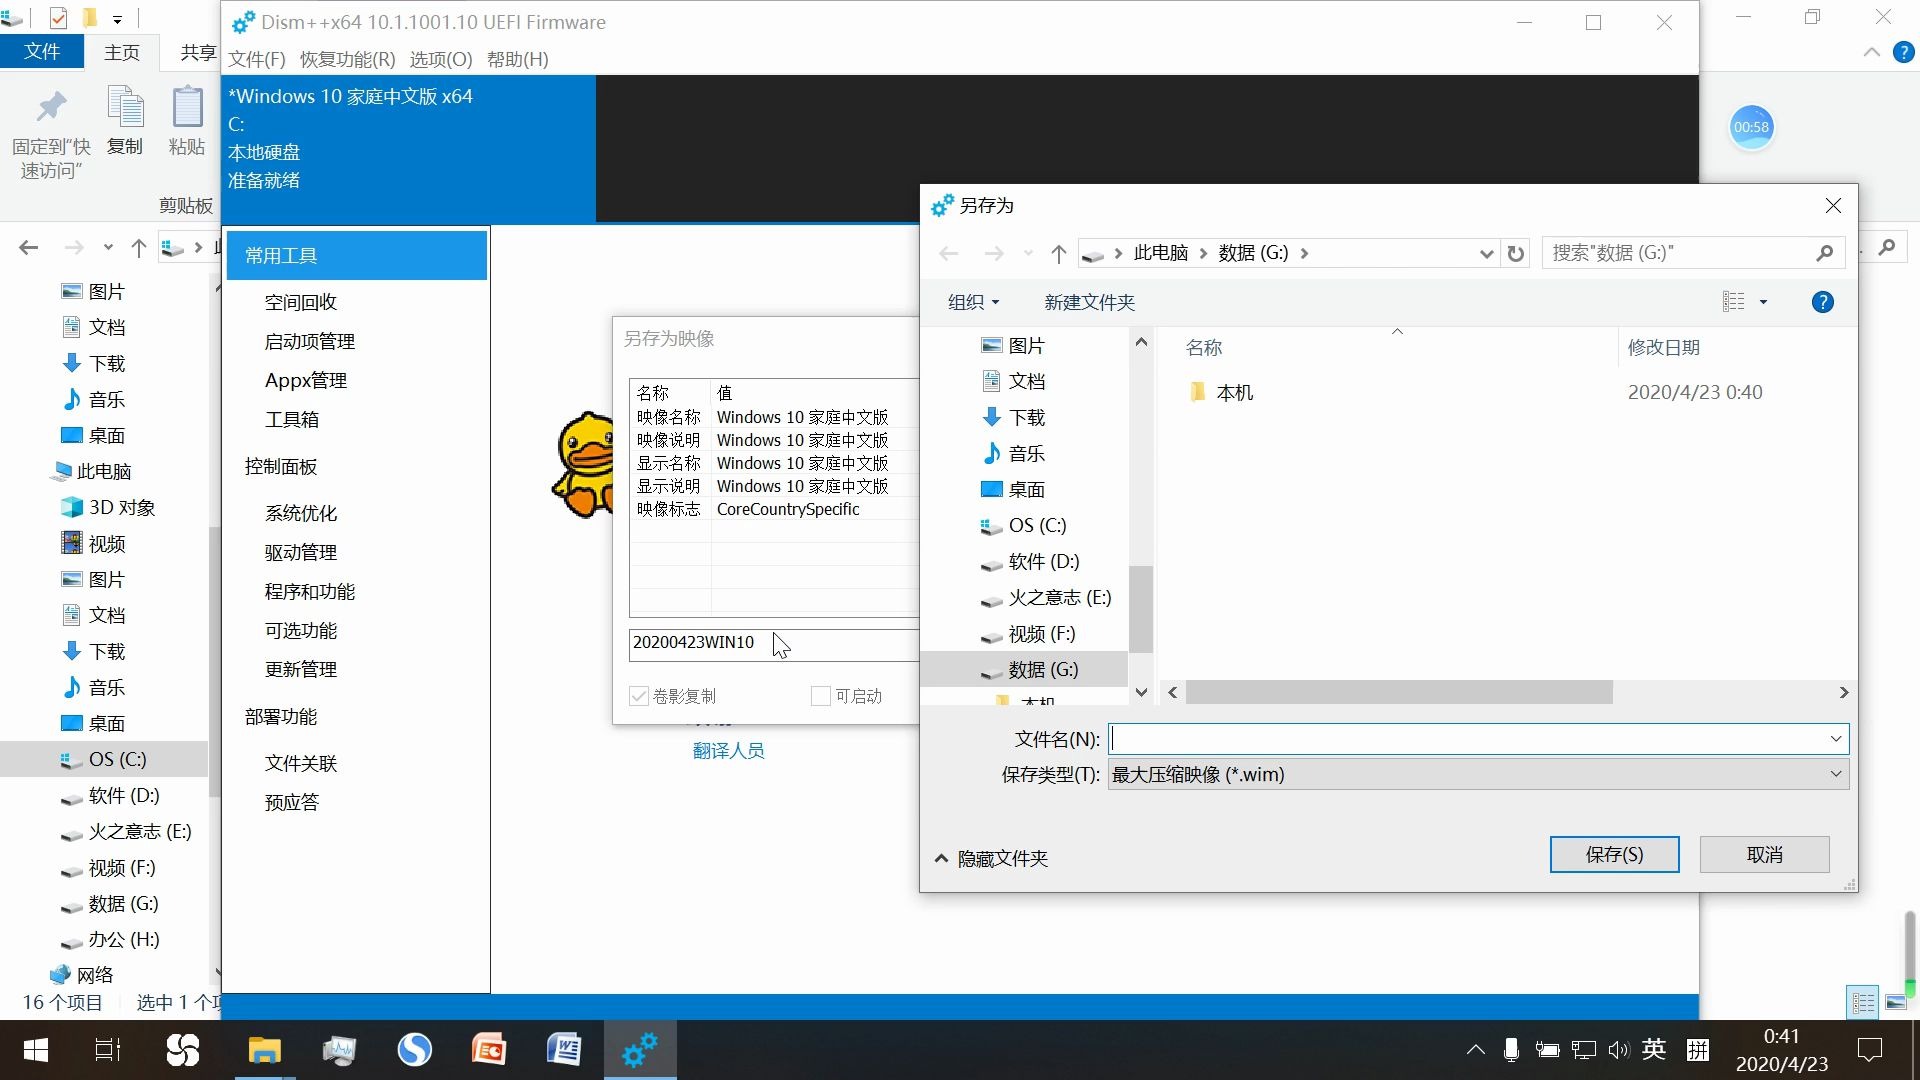1920x1080 pixels.
Task: Click 新建文件夹 button
Action: [x=1089, y=302]
